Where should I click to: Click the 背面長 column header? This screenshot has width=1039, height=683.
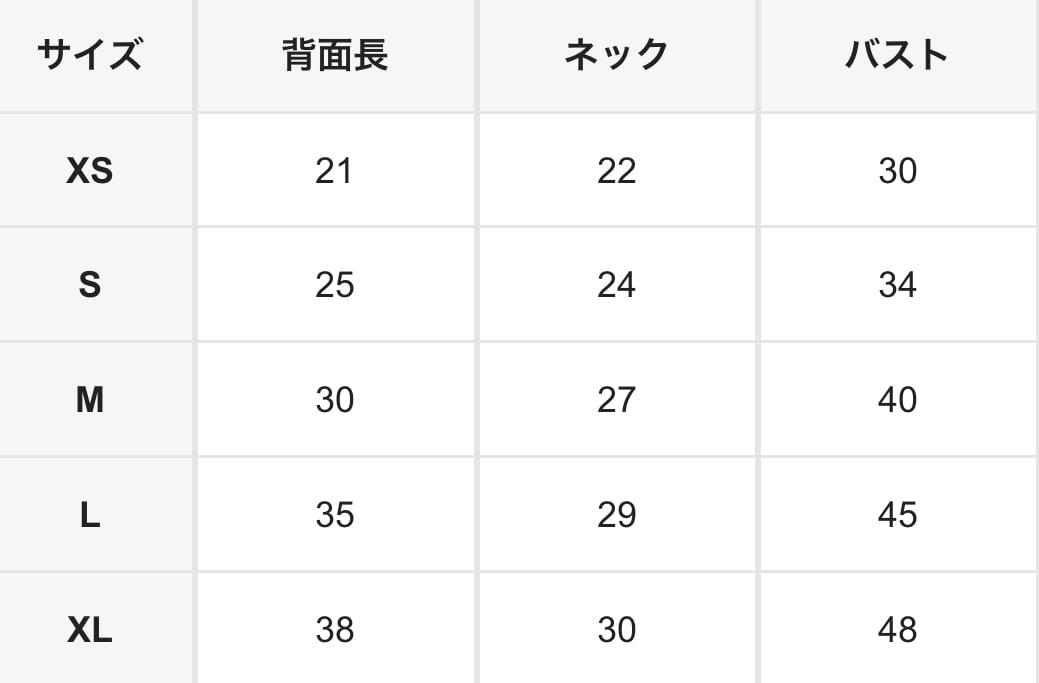pyautogui.click(x=335, y=55)
